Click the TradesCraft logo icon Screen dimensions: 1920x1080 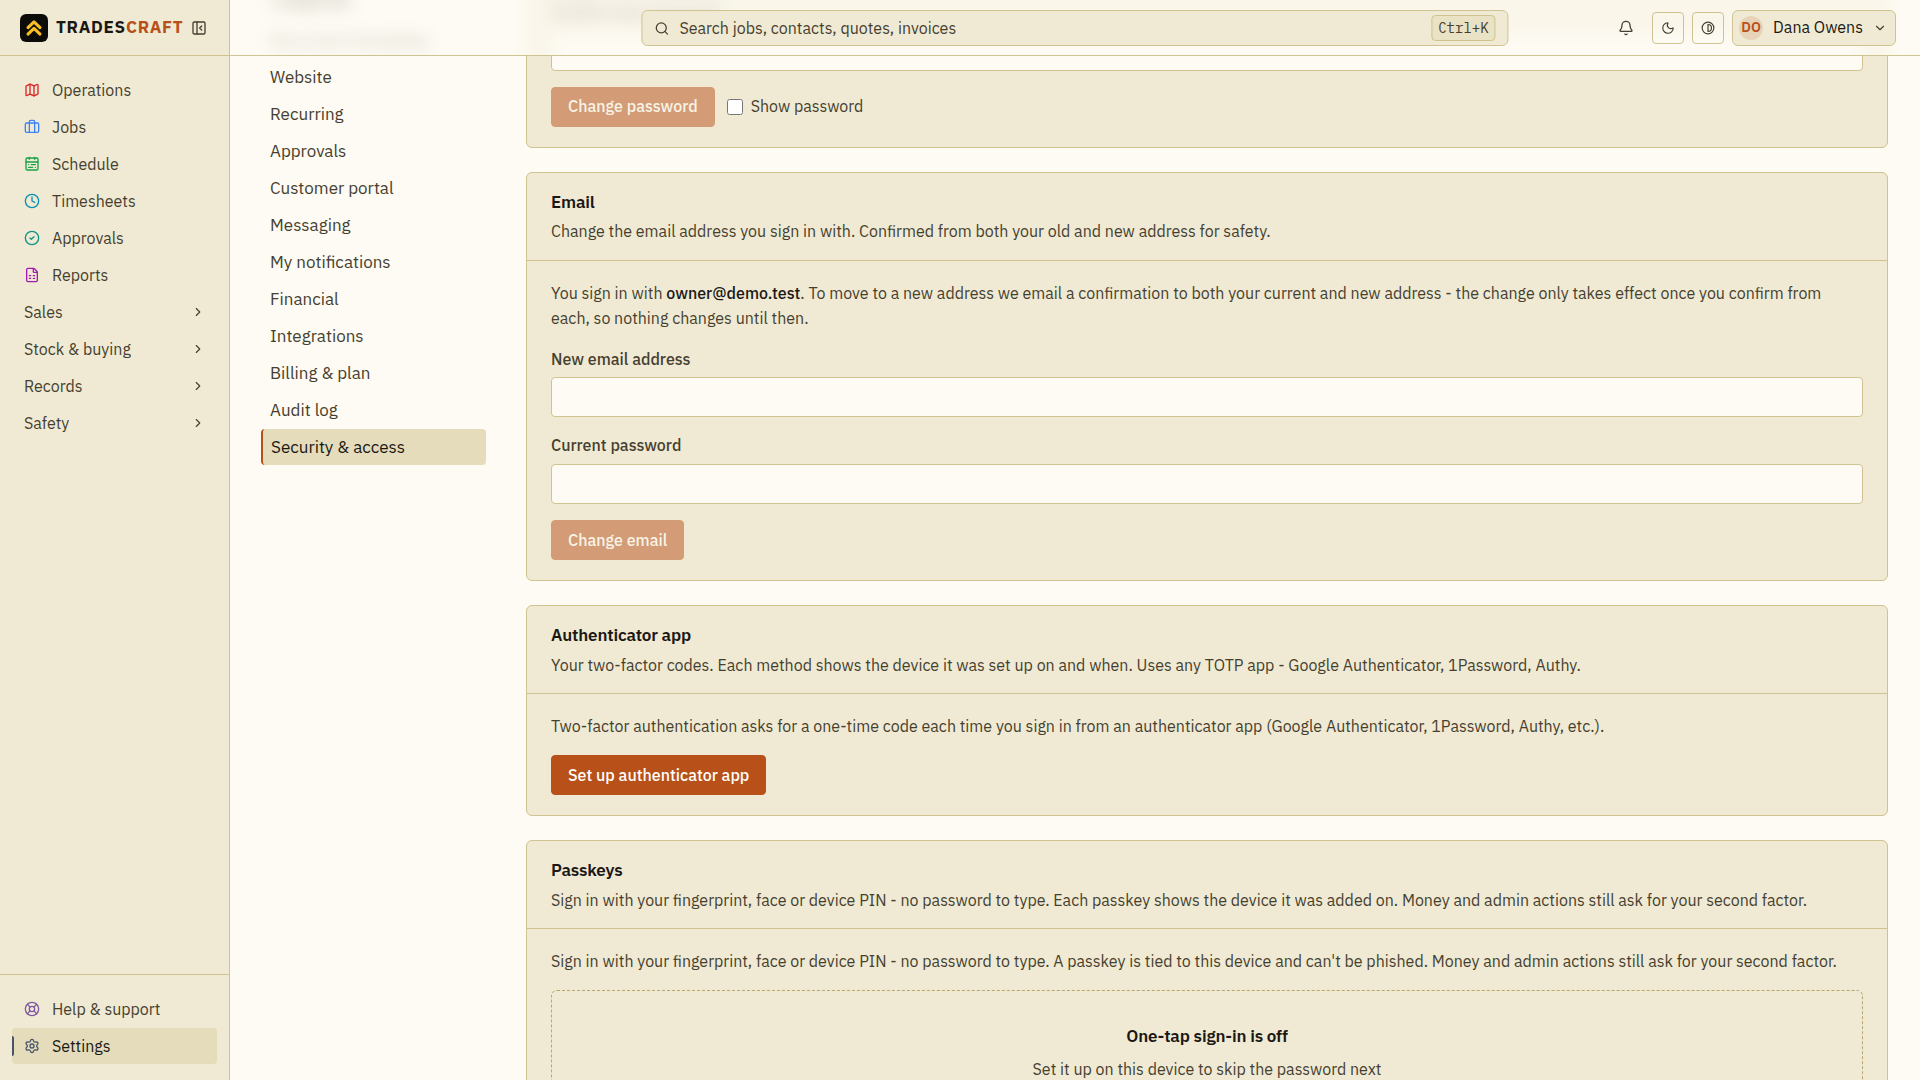pos(34,28)
